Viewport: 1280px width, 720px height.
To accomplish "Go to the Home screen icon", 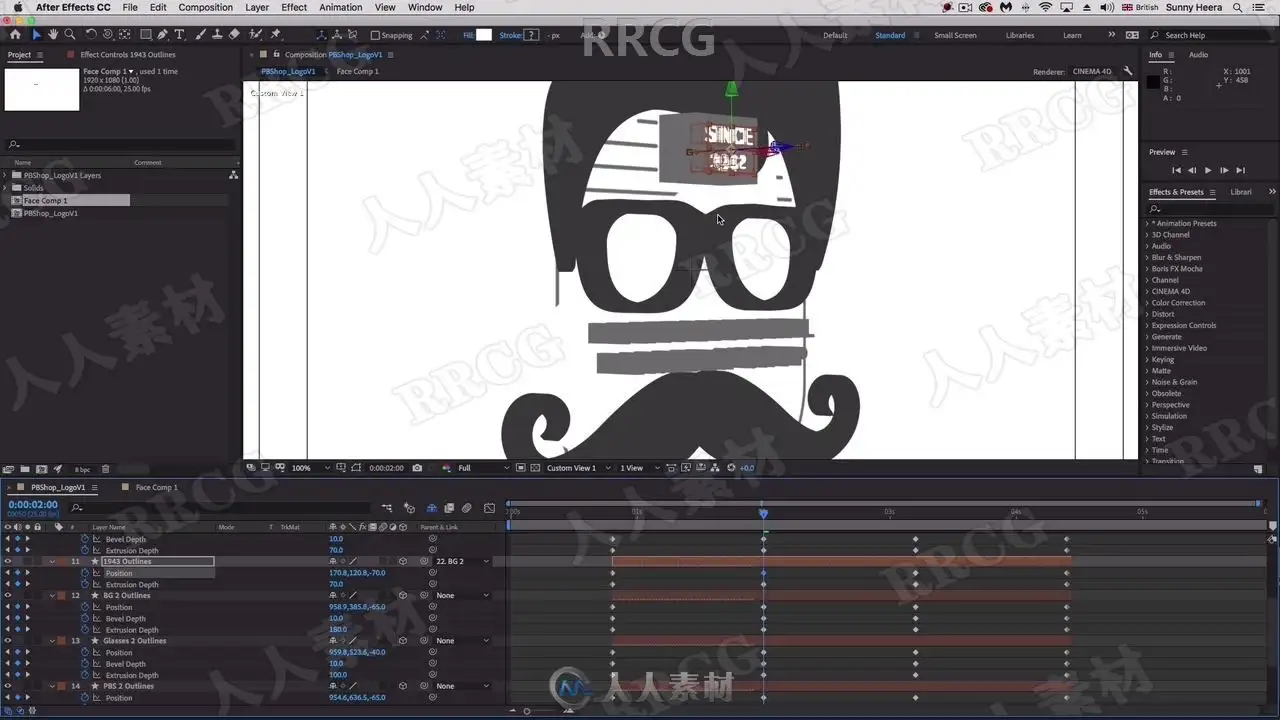I will 15,35.
